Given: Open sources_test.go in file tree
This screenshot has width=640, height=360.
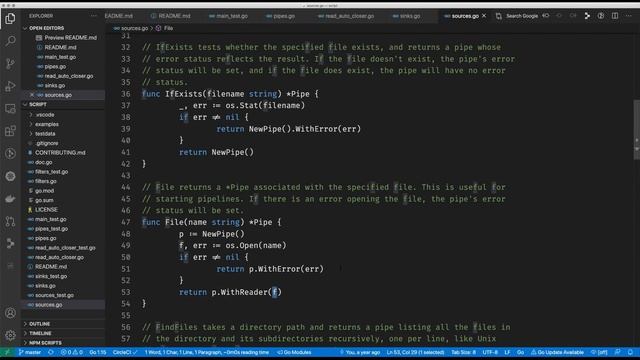Looking at the screenshot, I should pos(54,295).
